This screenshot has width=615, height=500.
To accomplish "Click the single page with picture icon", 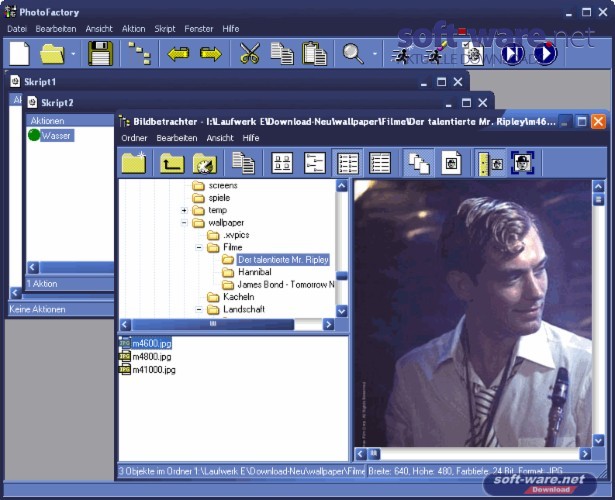I will pyautogui.click(x=451, y=163).
